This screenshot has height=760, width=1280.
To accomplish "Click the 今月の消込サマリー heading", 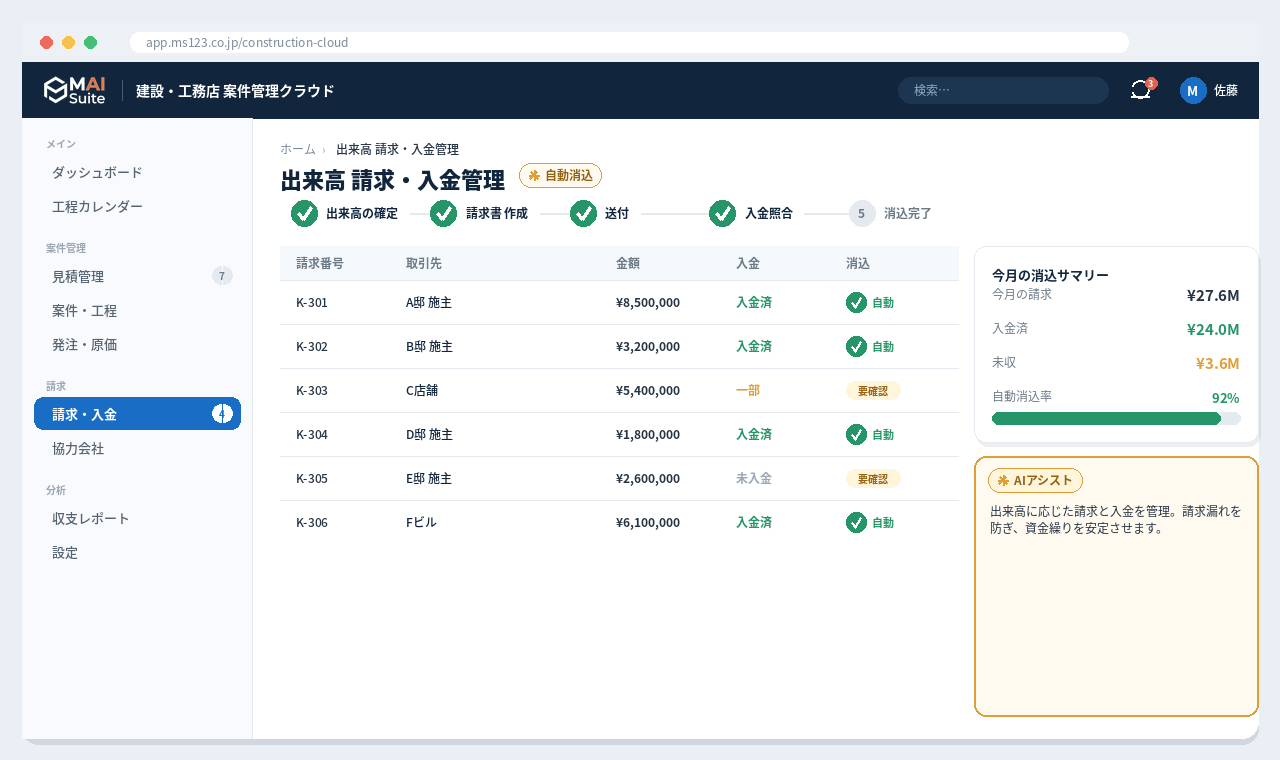I will tap(1050, 275).
